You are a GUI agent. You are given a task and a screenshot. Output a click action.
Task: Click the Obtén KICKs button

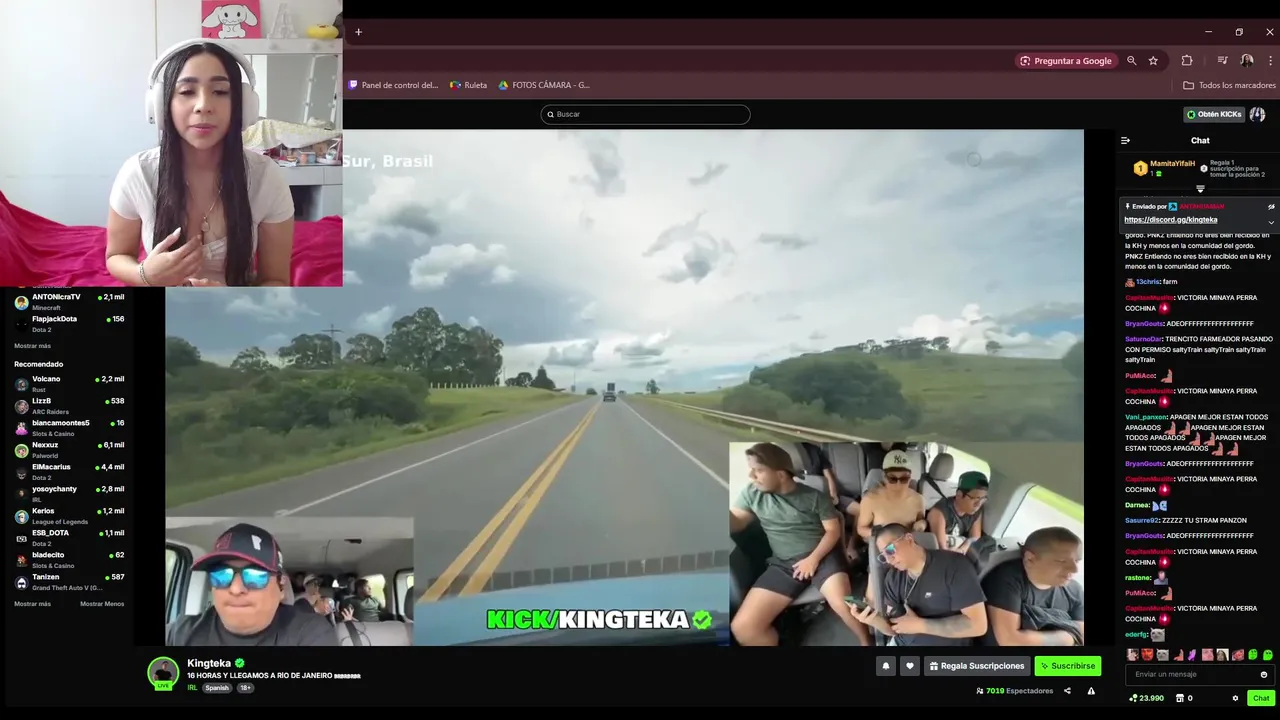(x=1214, y=114)
